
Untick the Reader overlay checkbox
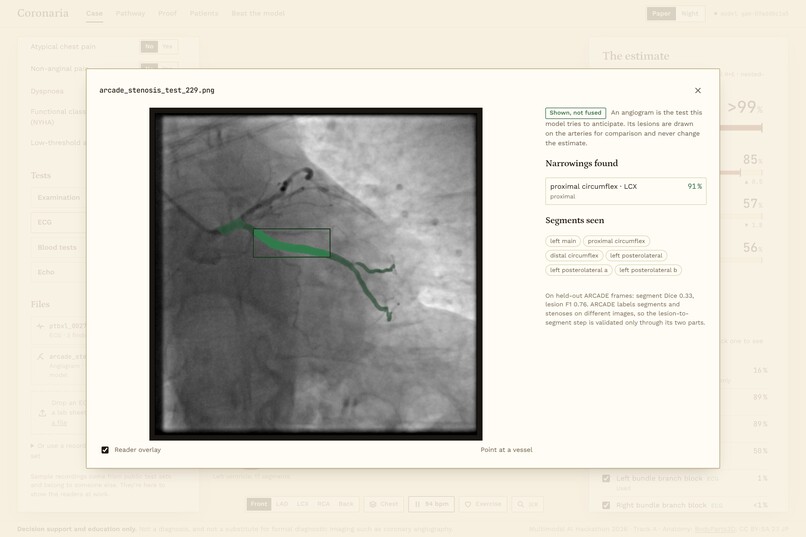point(105,450)
